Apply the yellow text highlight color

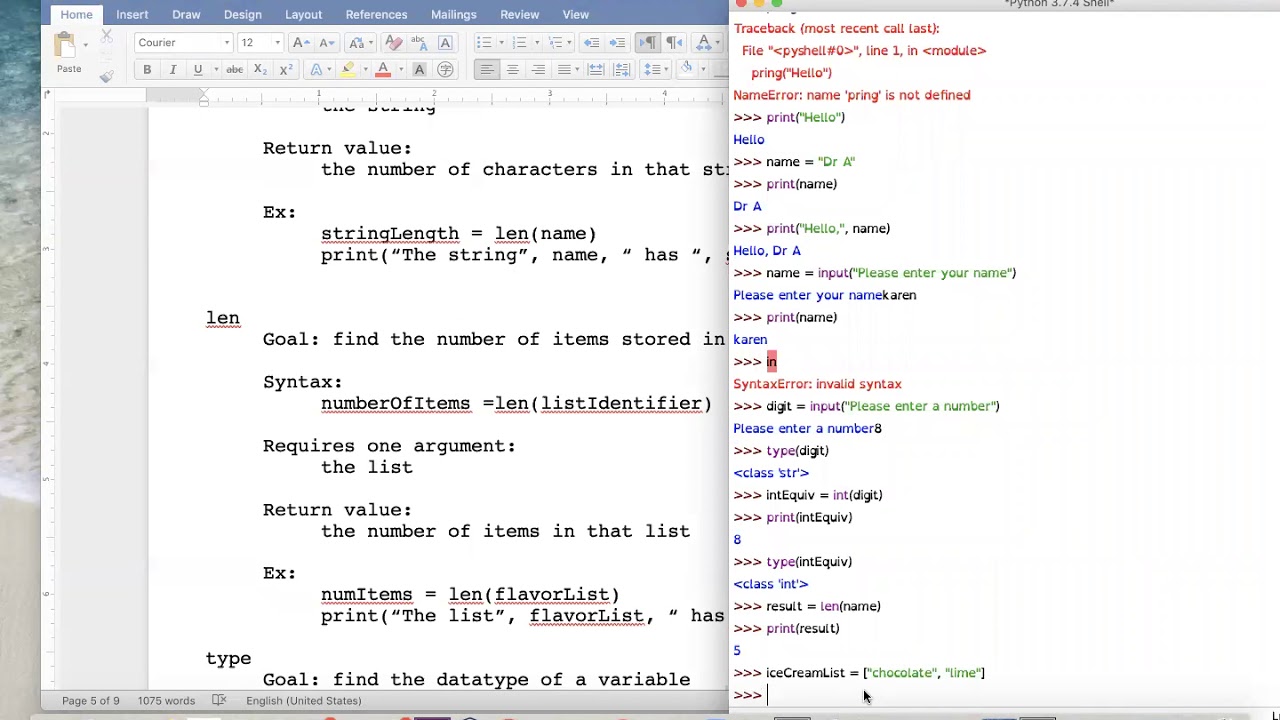(x=347, y=69)
